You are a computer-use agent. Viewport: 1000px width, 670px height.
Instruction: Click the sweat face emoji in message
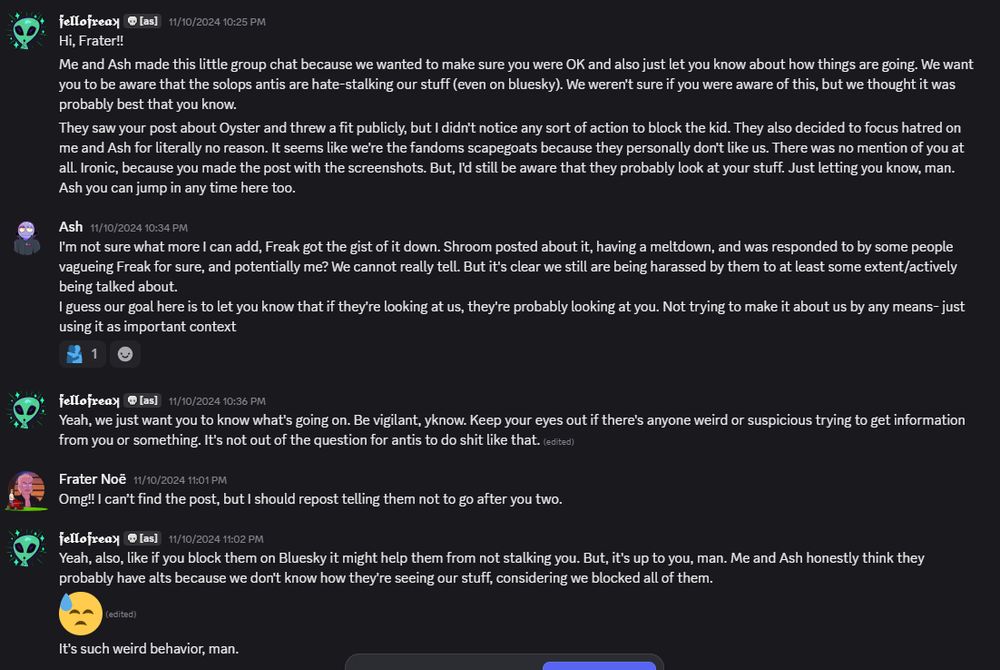click(x=80, y=613)
